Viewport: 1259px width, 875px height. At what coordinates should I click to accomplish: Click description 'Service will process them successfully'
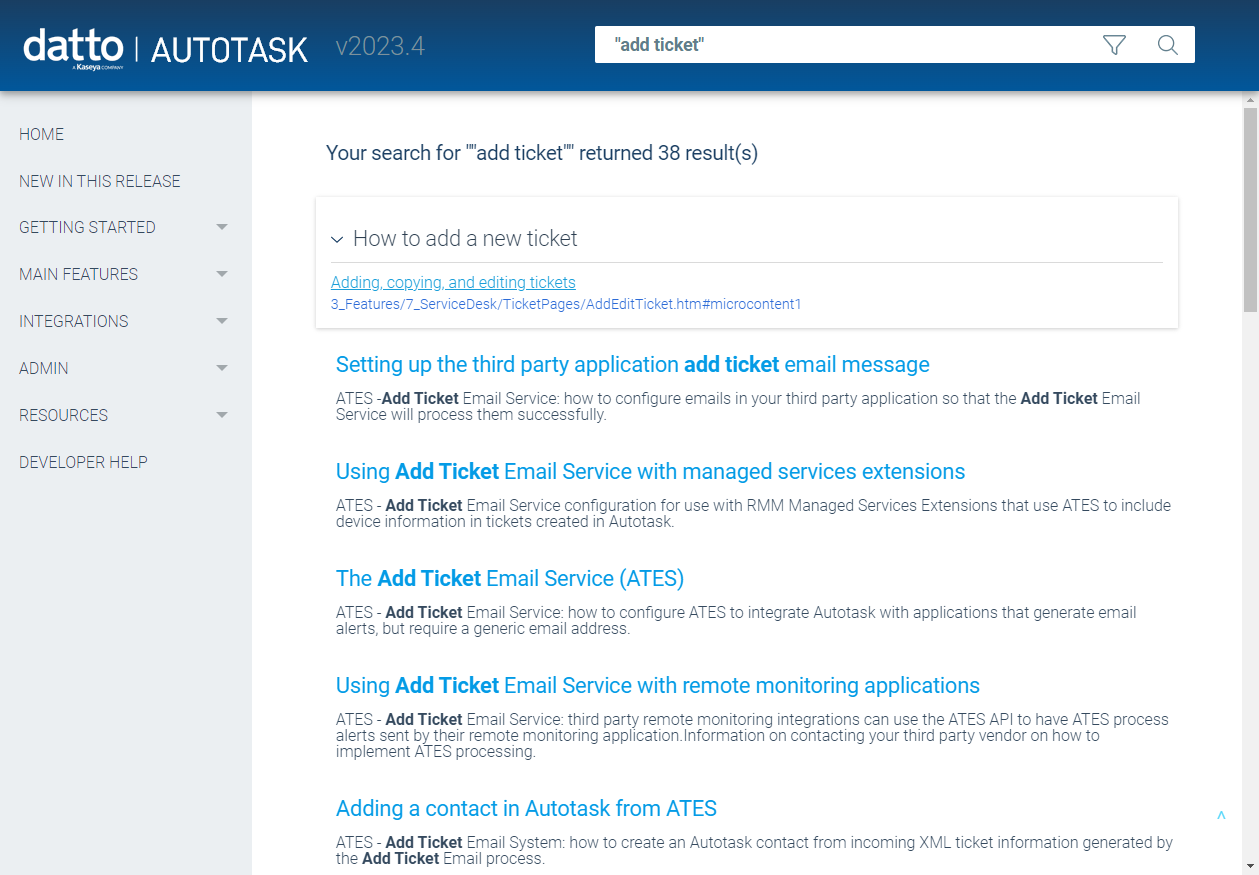(738, 406)
